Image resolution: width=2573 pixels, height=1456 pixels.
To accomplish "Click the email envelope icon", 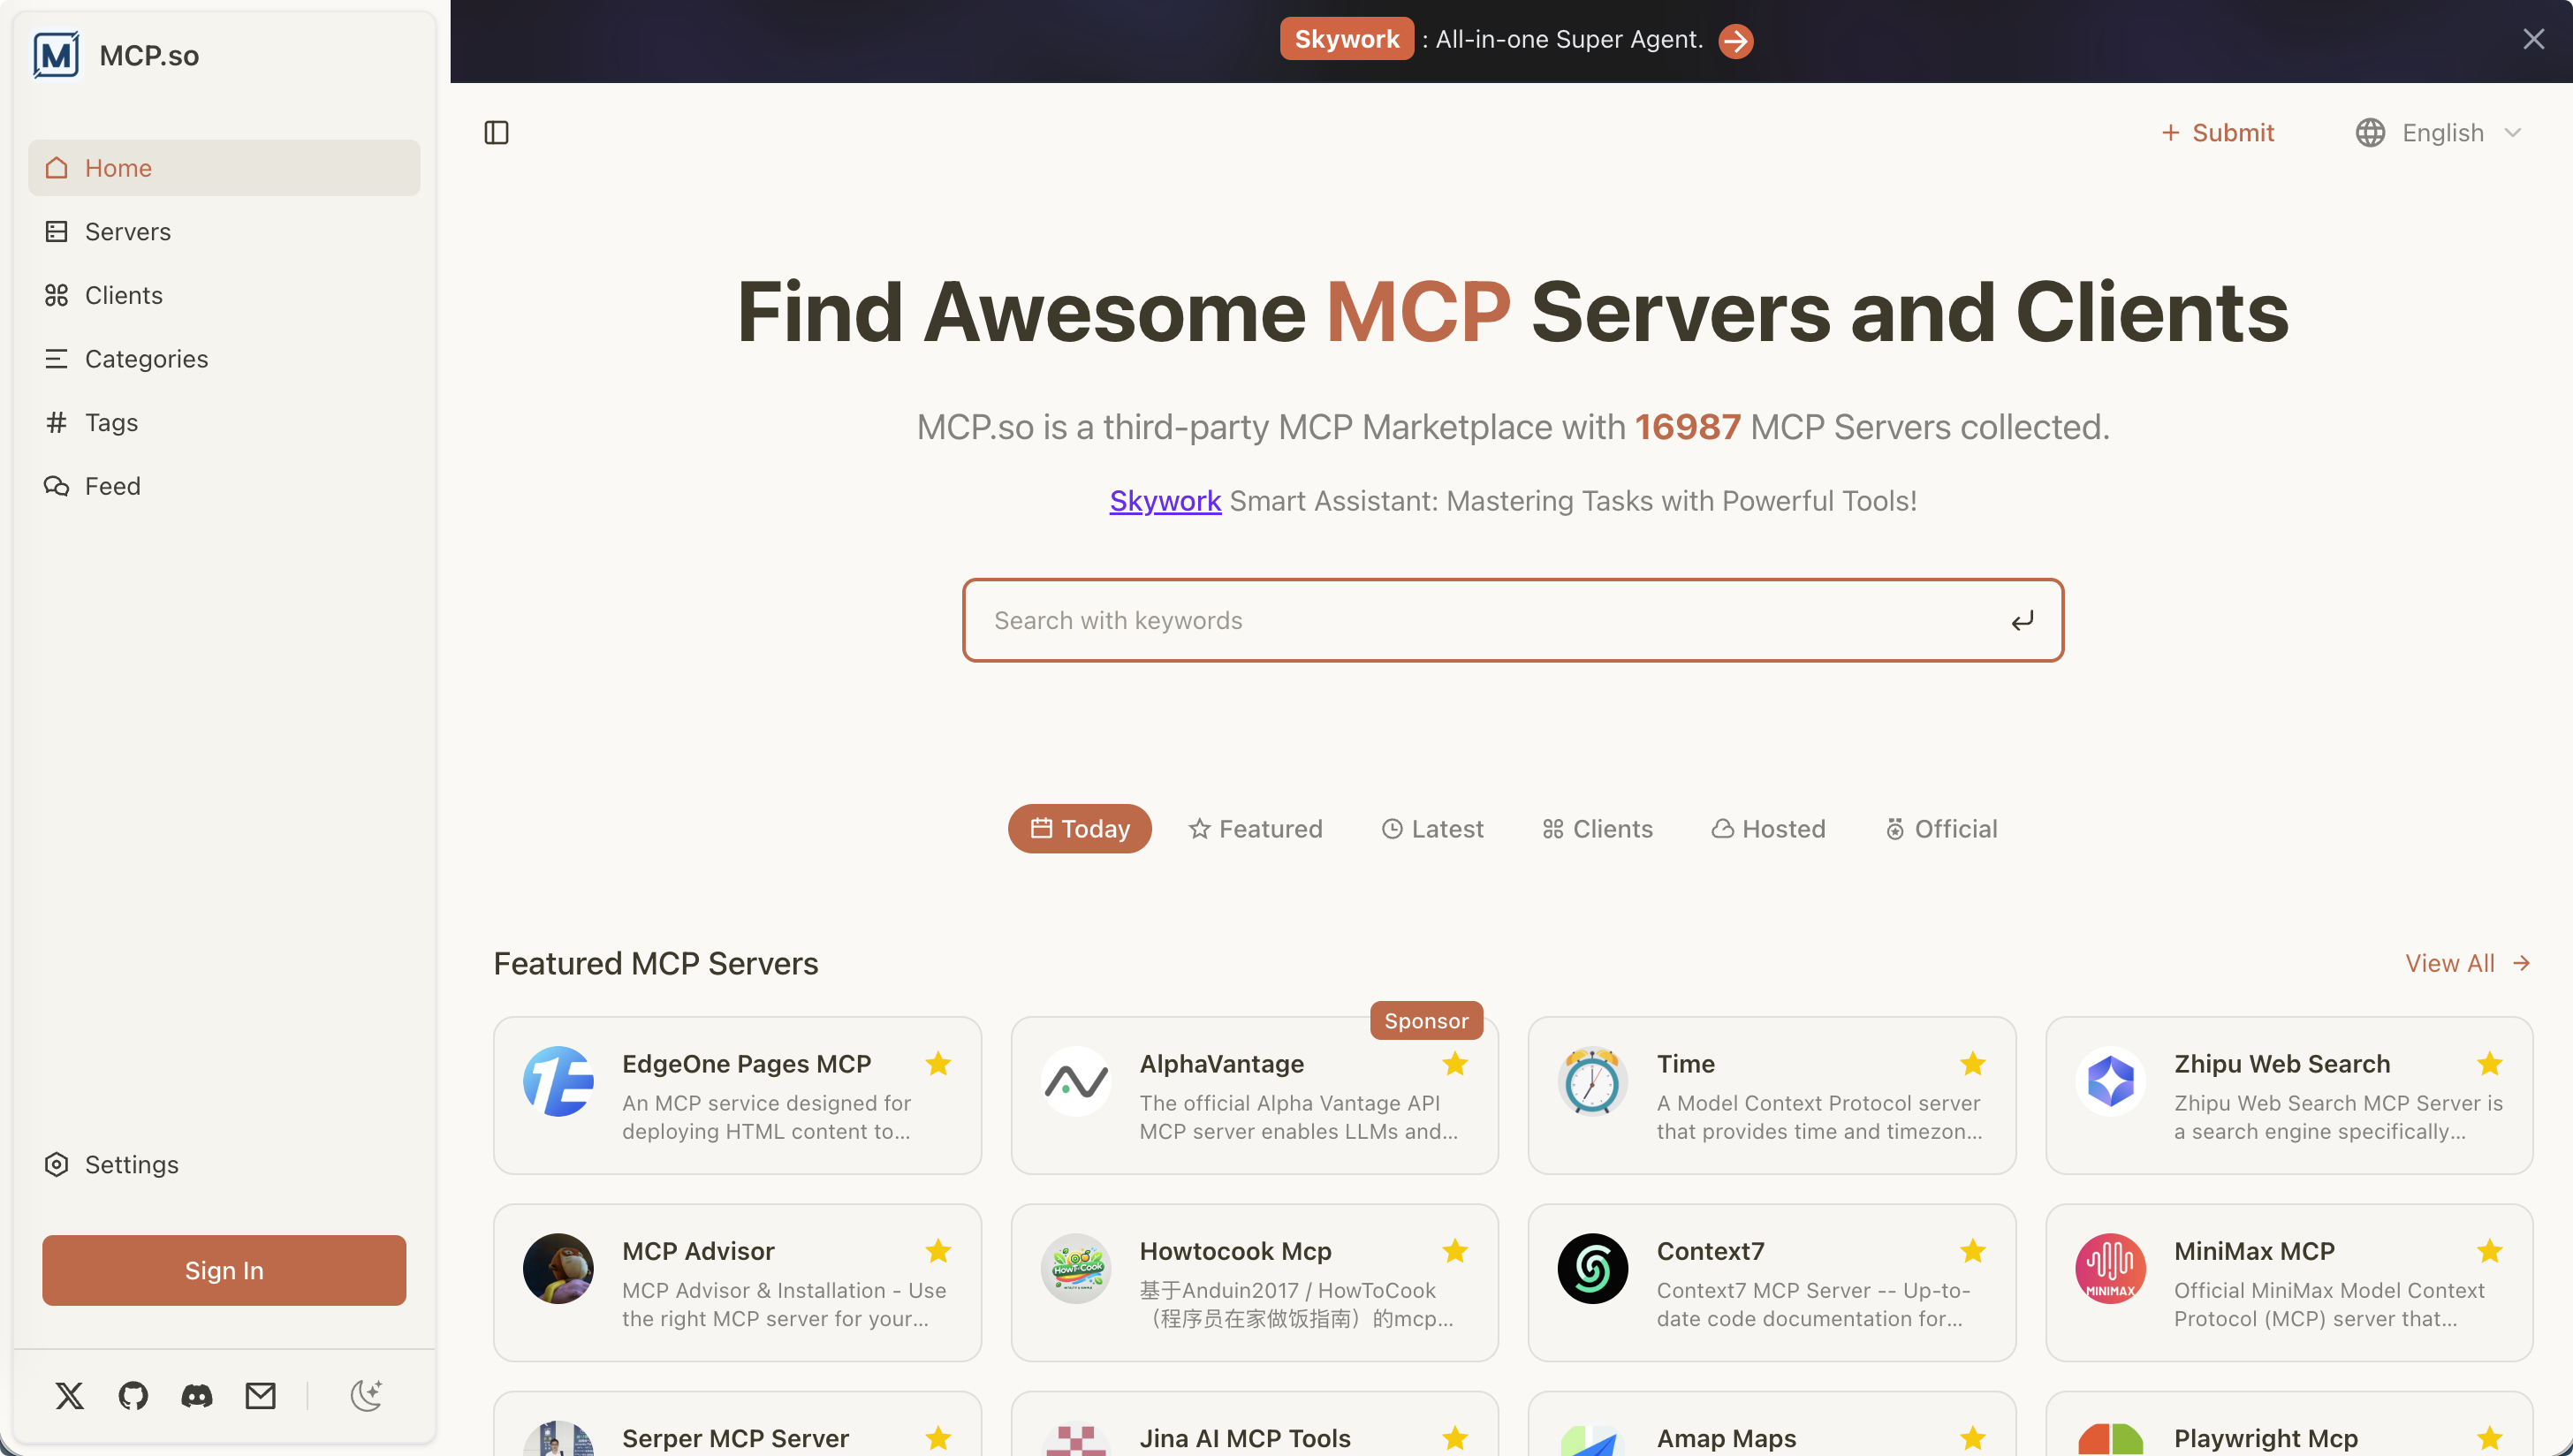I will pos(261,1395).
